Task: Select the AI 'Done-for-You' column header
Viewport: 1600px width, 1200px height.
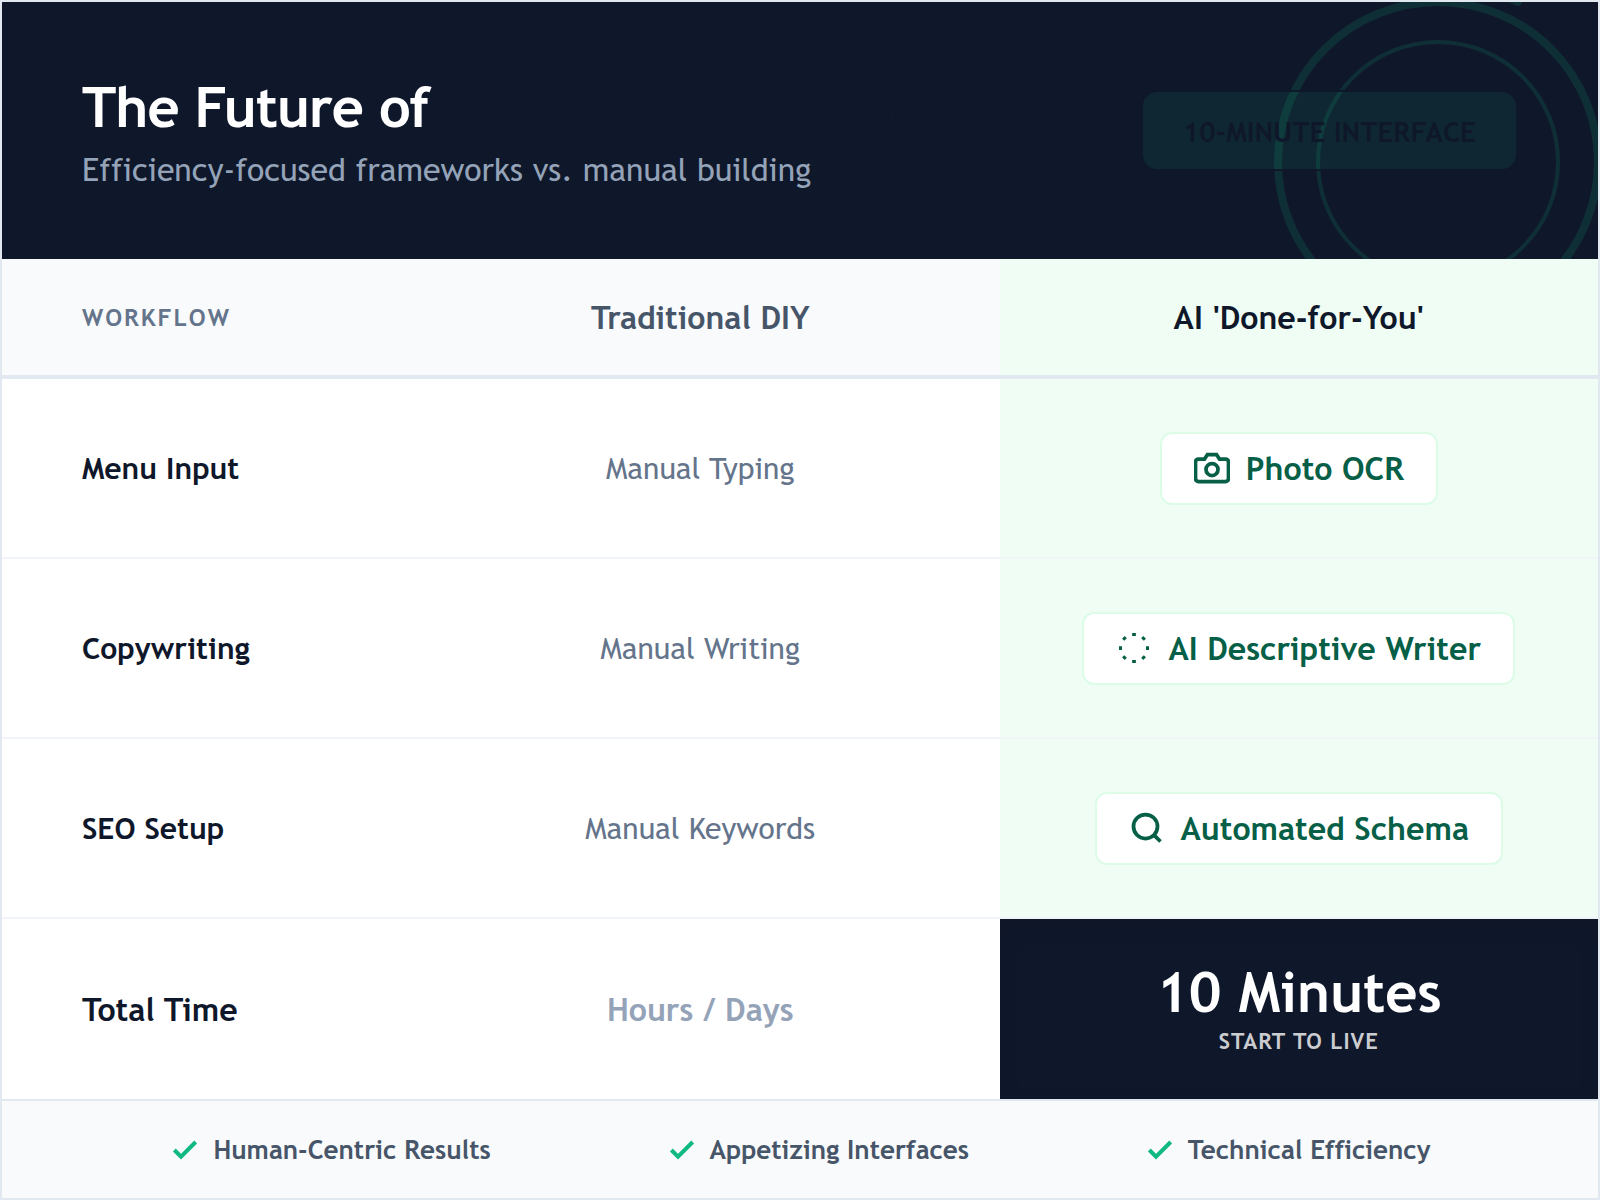Action: click(x=1299, y=318)
